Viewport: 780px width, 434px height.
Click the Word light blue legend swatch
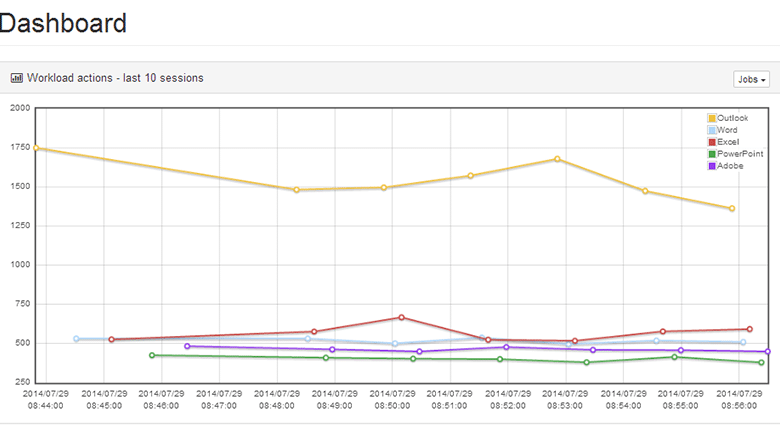712,131
